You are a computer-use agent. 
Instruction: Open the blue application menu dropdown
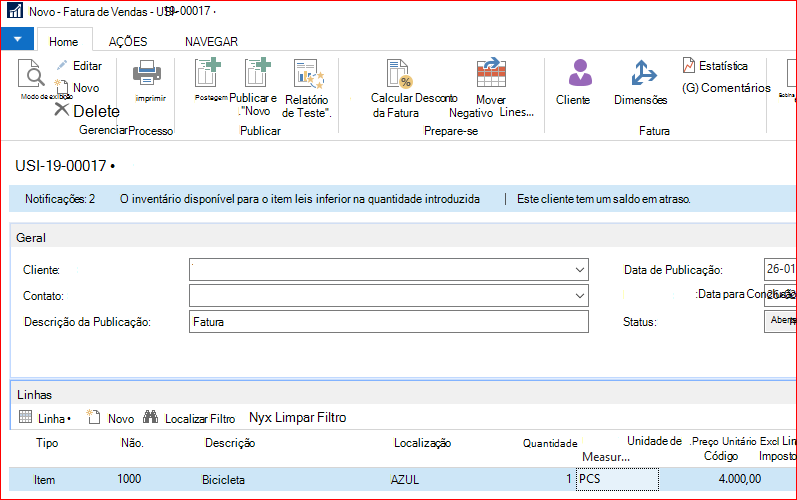(17, 39)
